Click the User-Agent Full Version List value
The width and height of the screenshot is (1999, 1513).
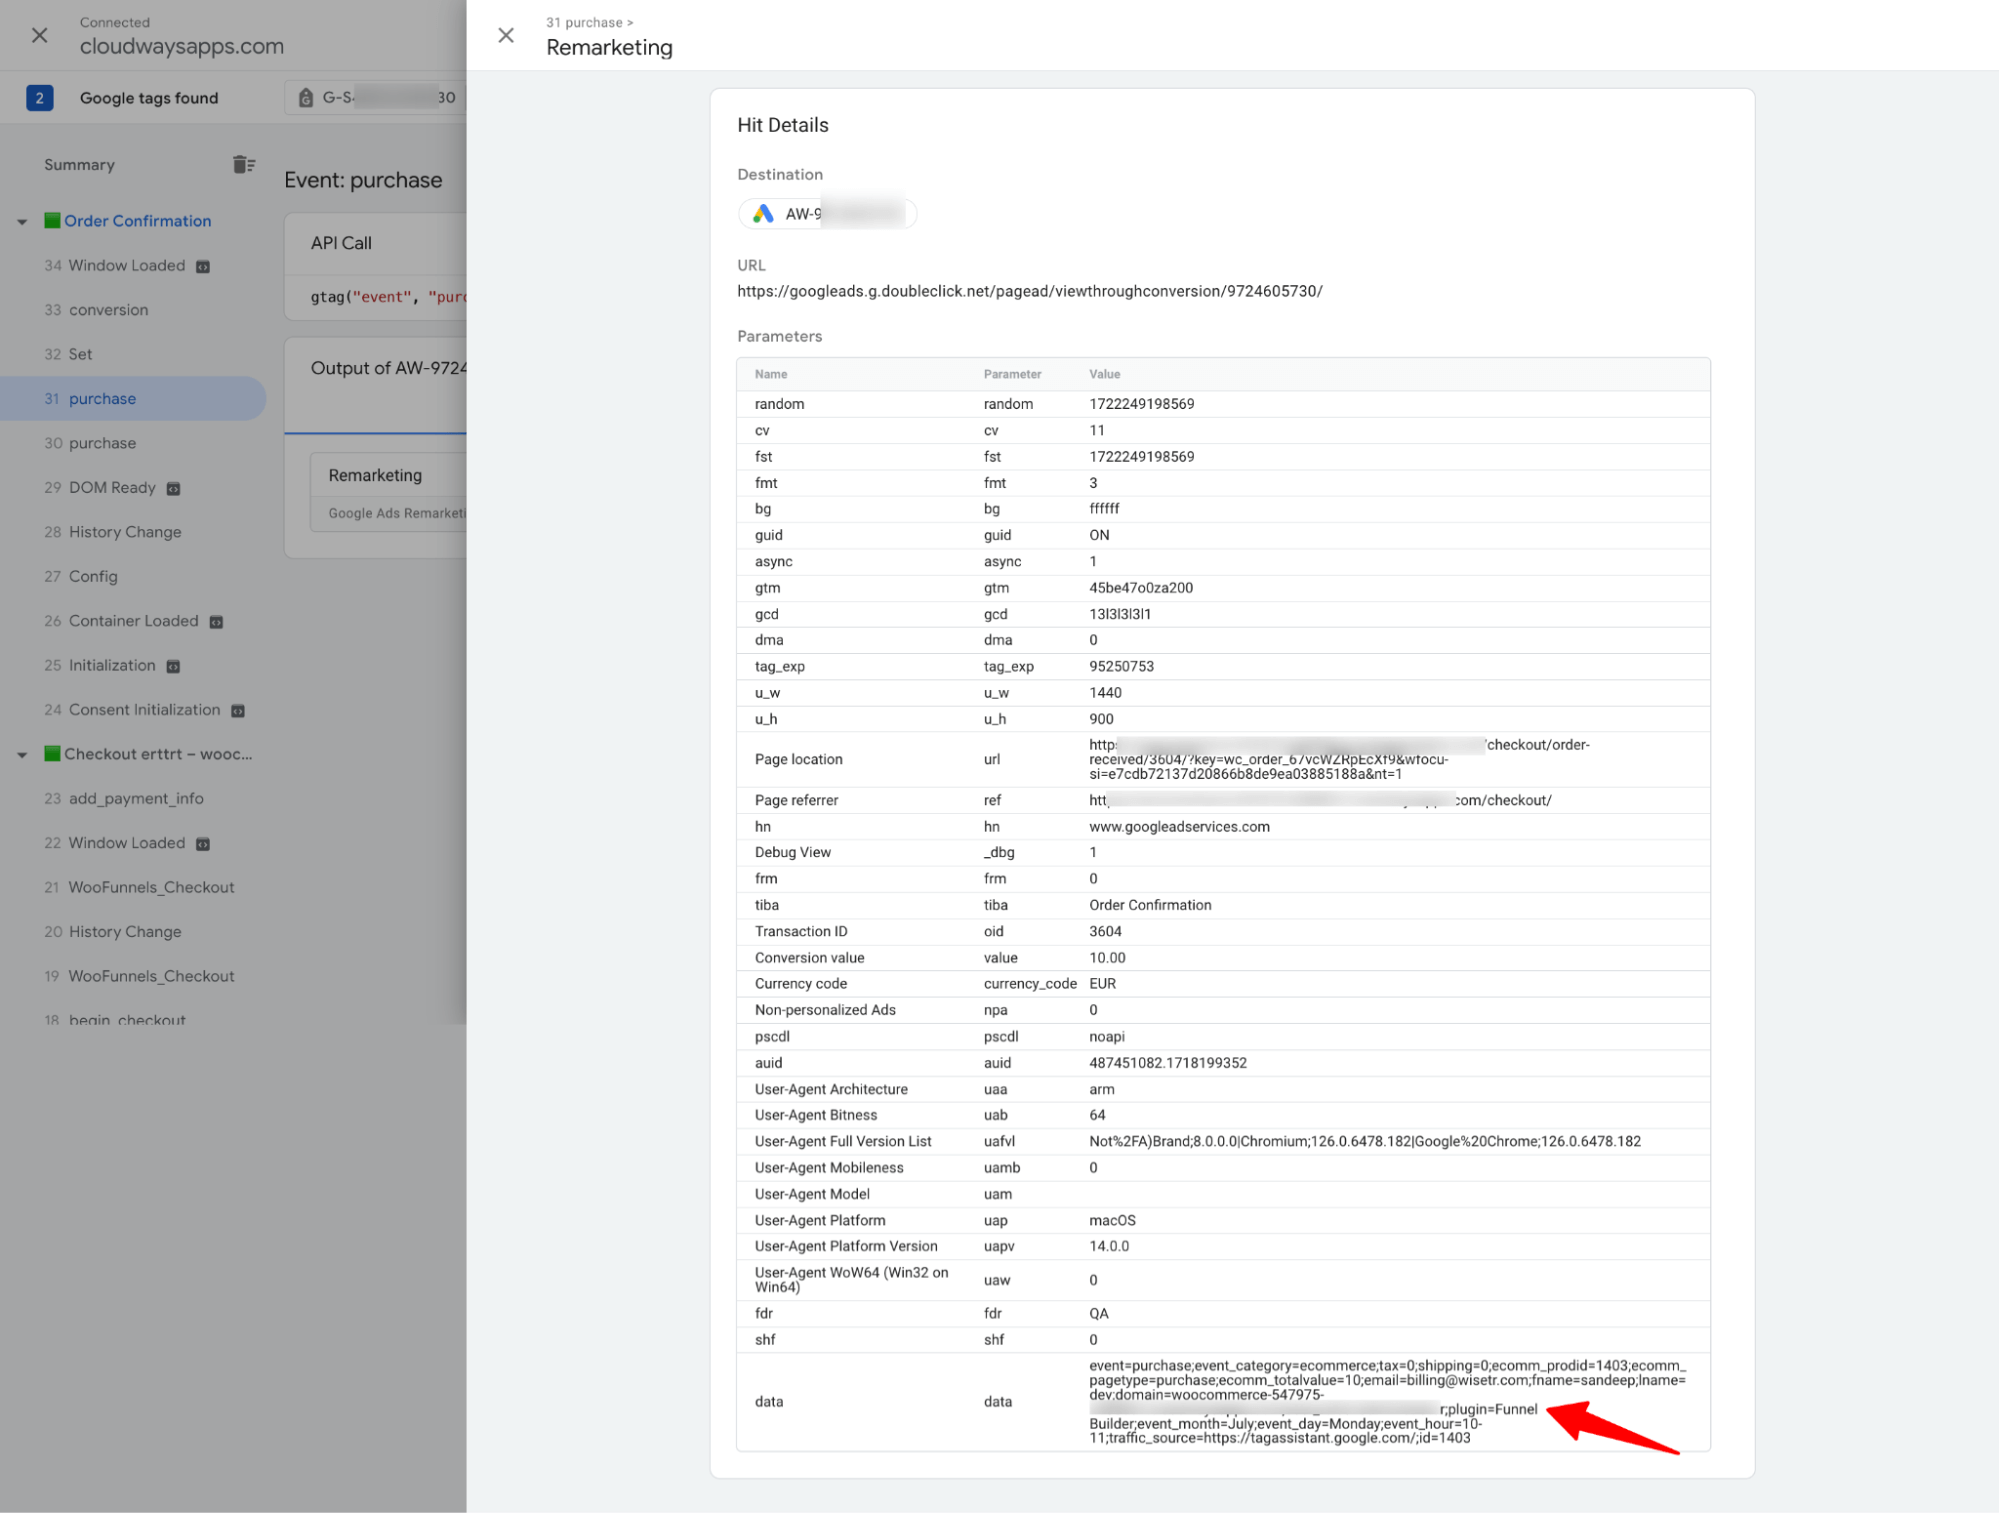pyautogui.click(x=1364, y=1142)
